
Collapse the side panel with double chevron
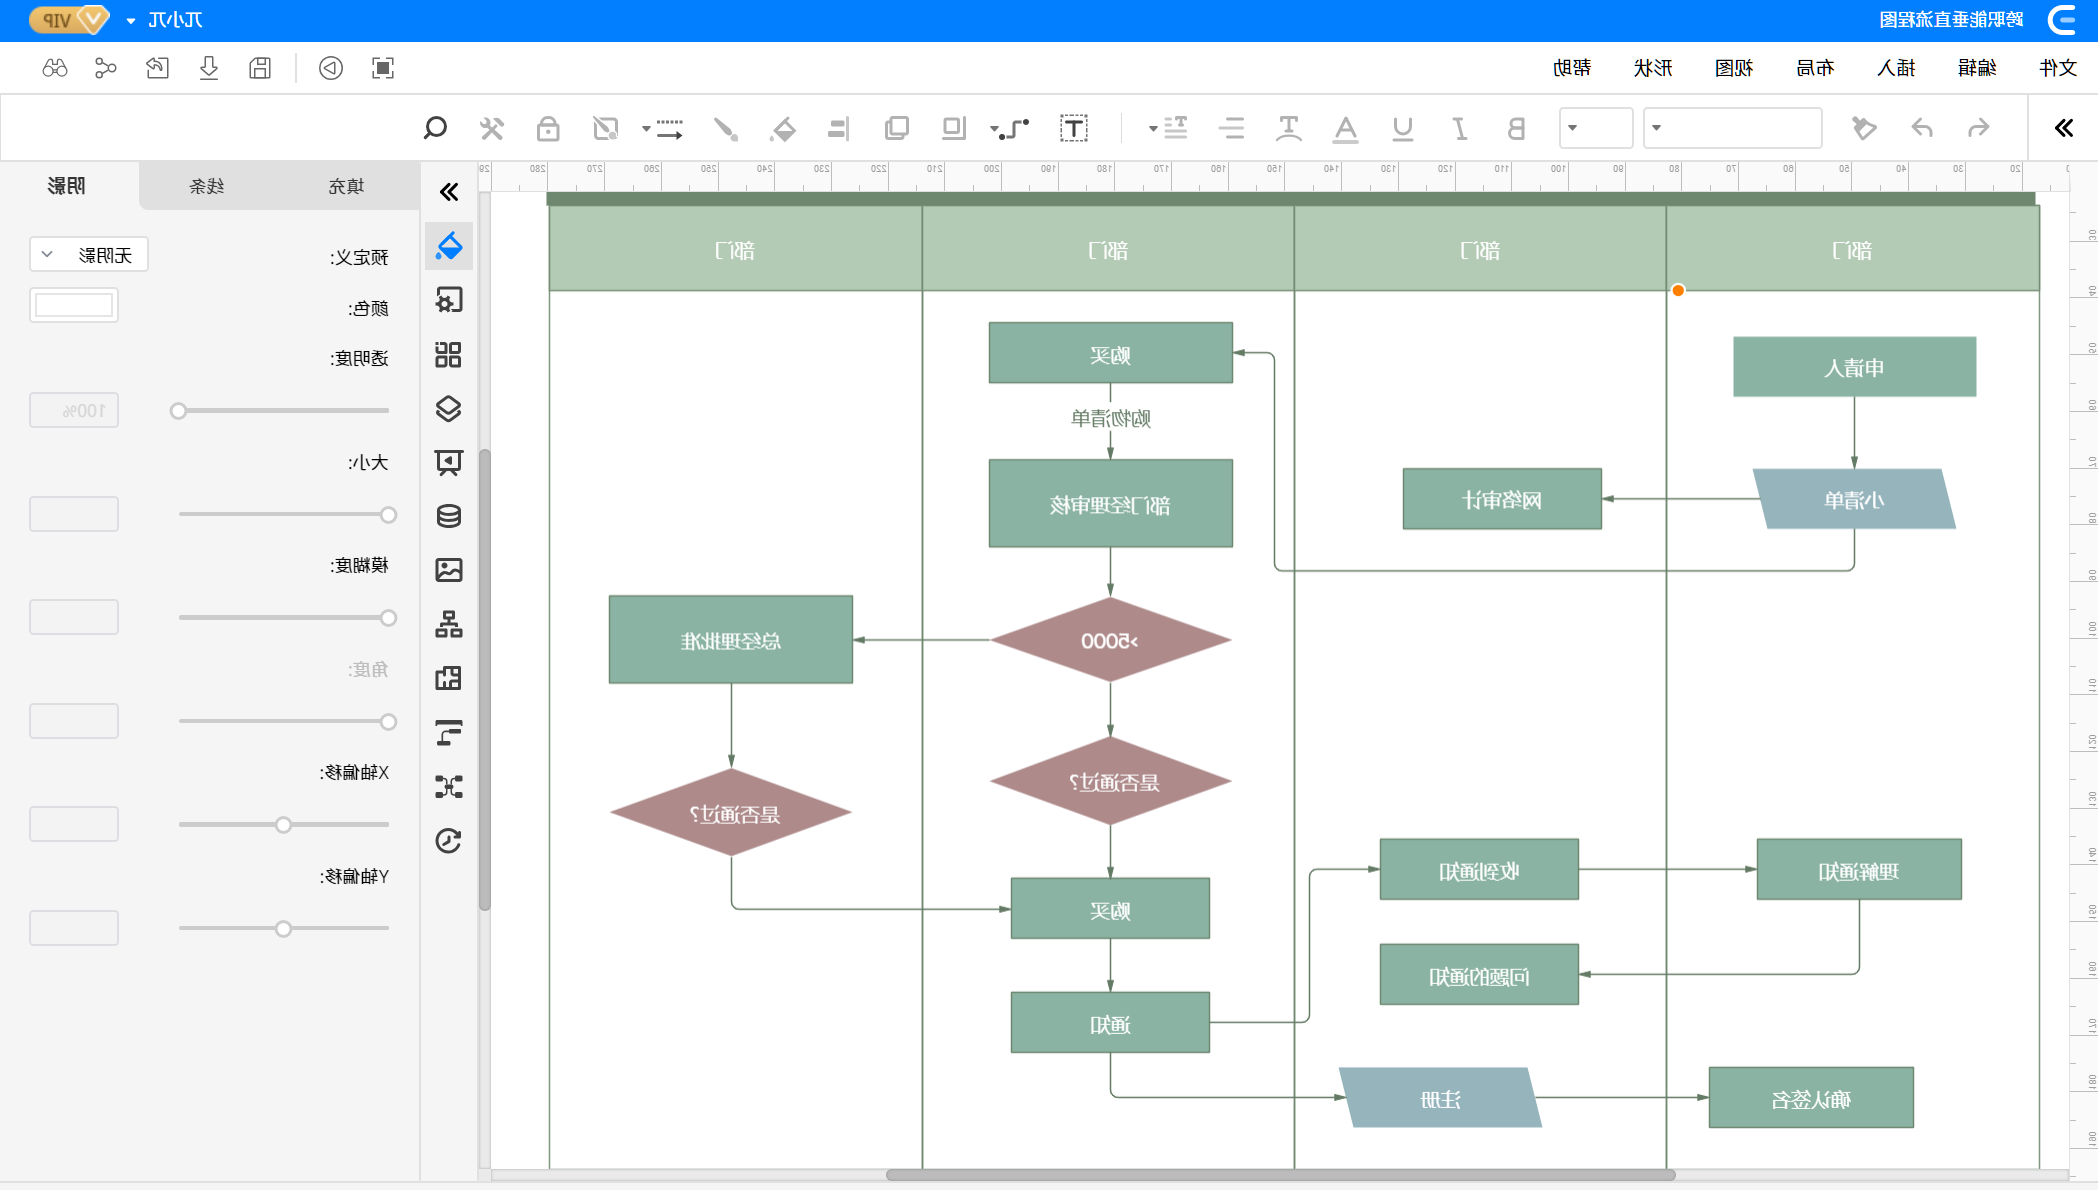[449, 192]
